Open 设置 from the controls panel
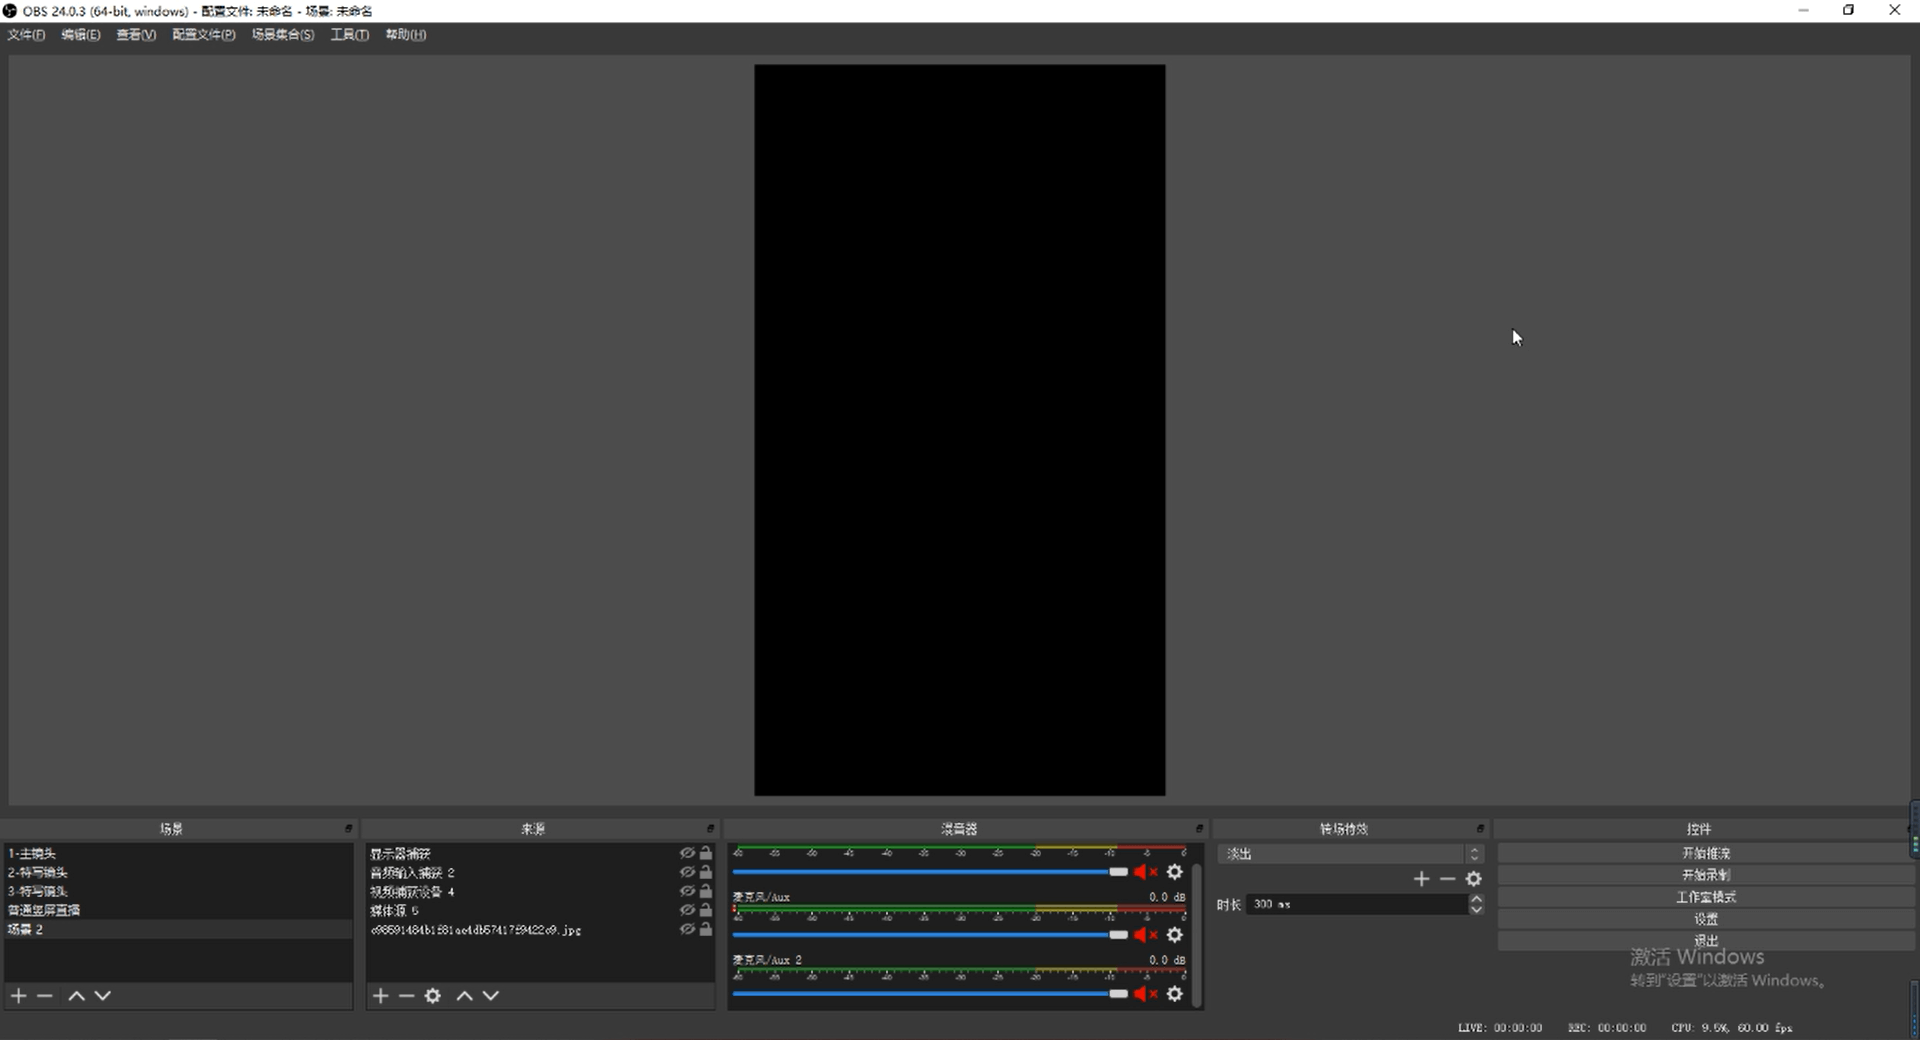The width and height of the screenshot is (1920, 1040). 1705,919
